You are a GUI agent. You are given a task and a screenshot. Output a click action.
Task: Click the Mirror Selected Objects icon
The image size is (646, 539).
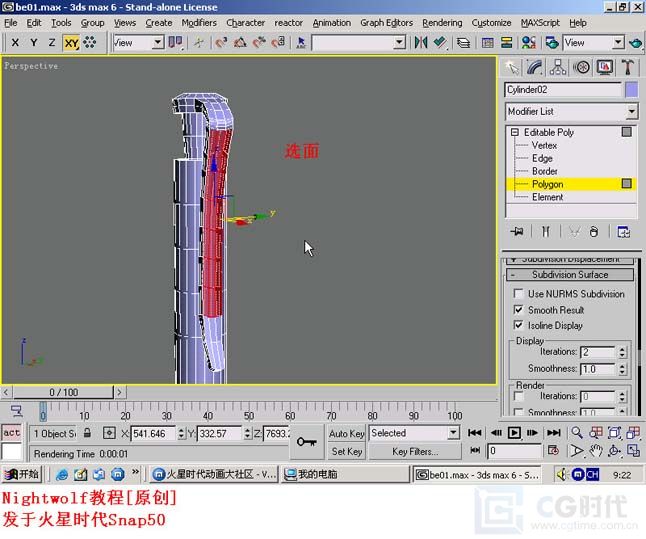click(x=421, y=42)
